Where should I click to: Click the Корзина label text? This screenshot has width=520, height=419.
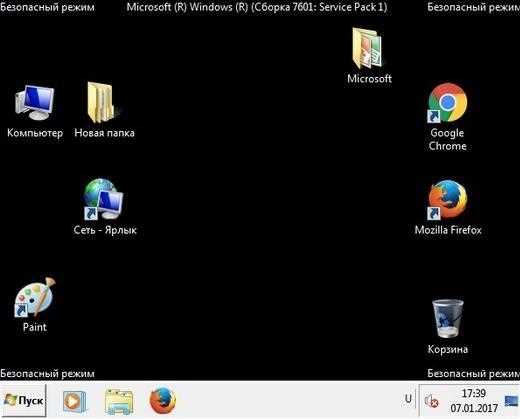pos(448,349)
